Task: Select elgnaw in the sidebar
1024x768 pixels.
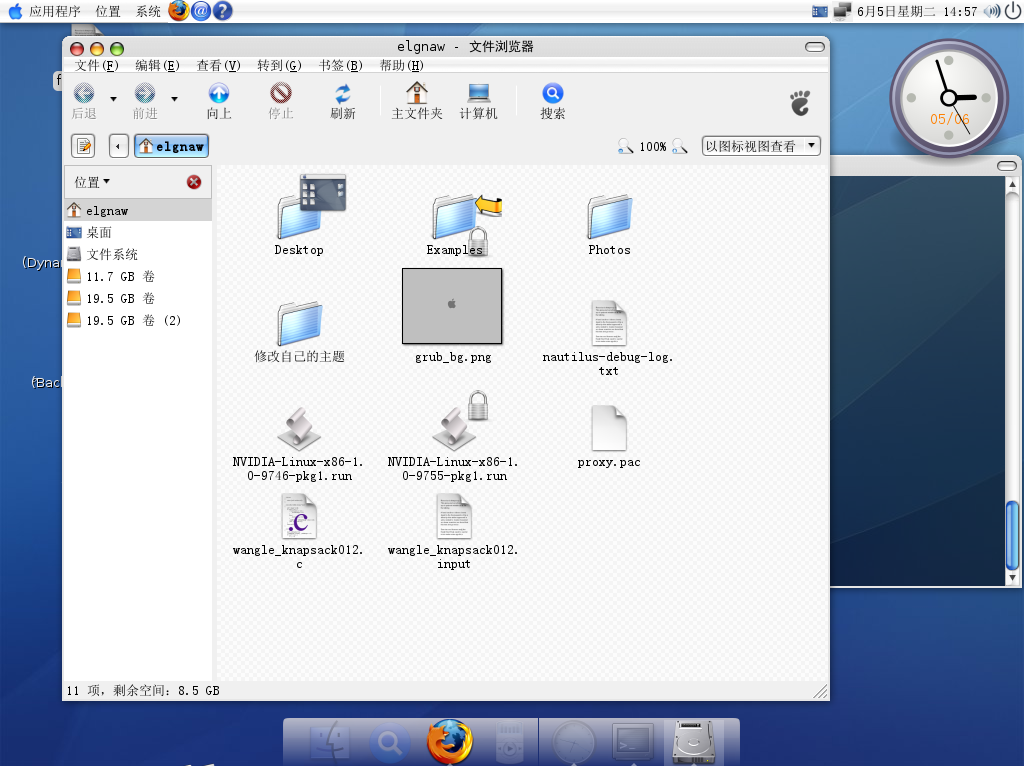Action: [138, 211]
